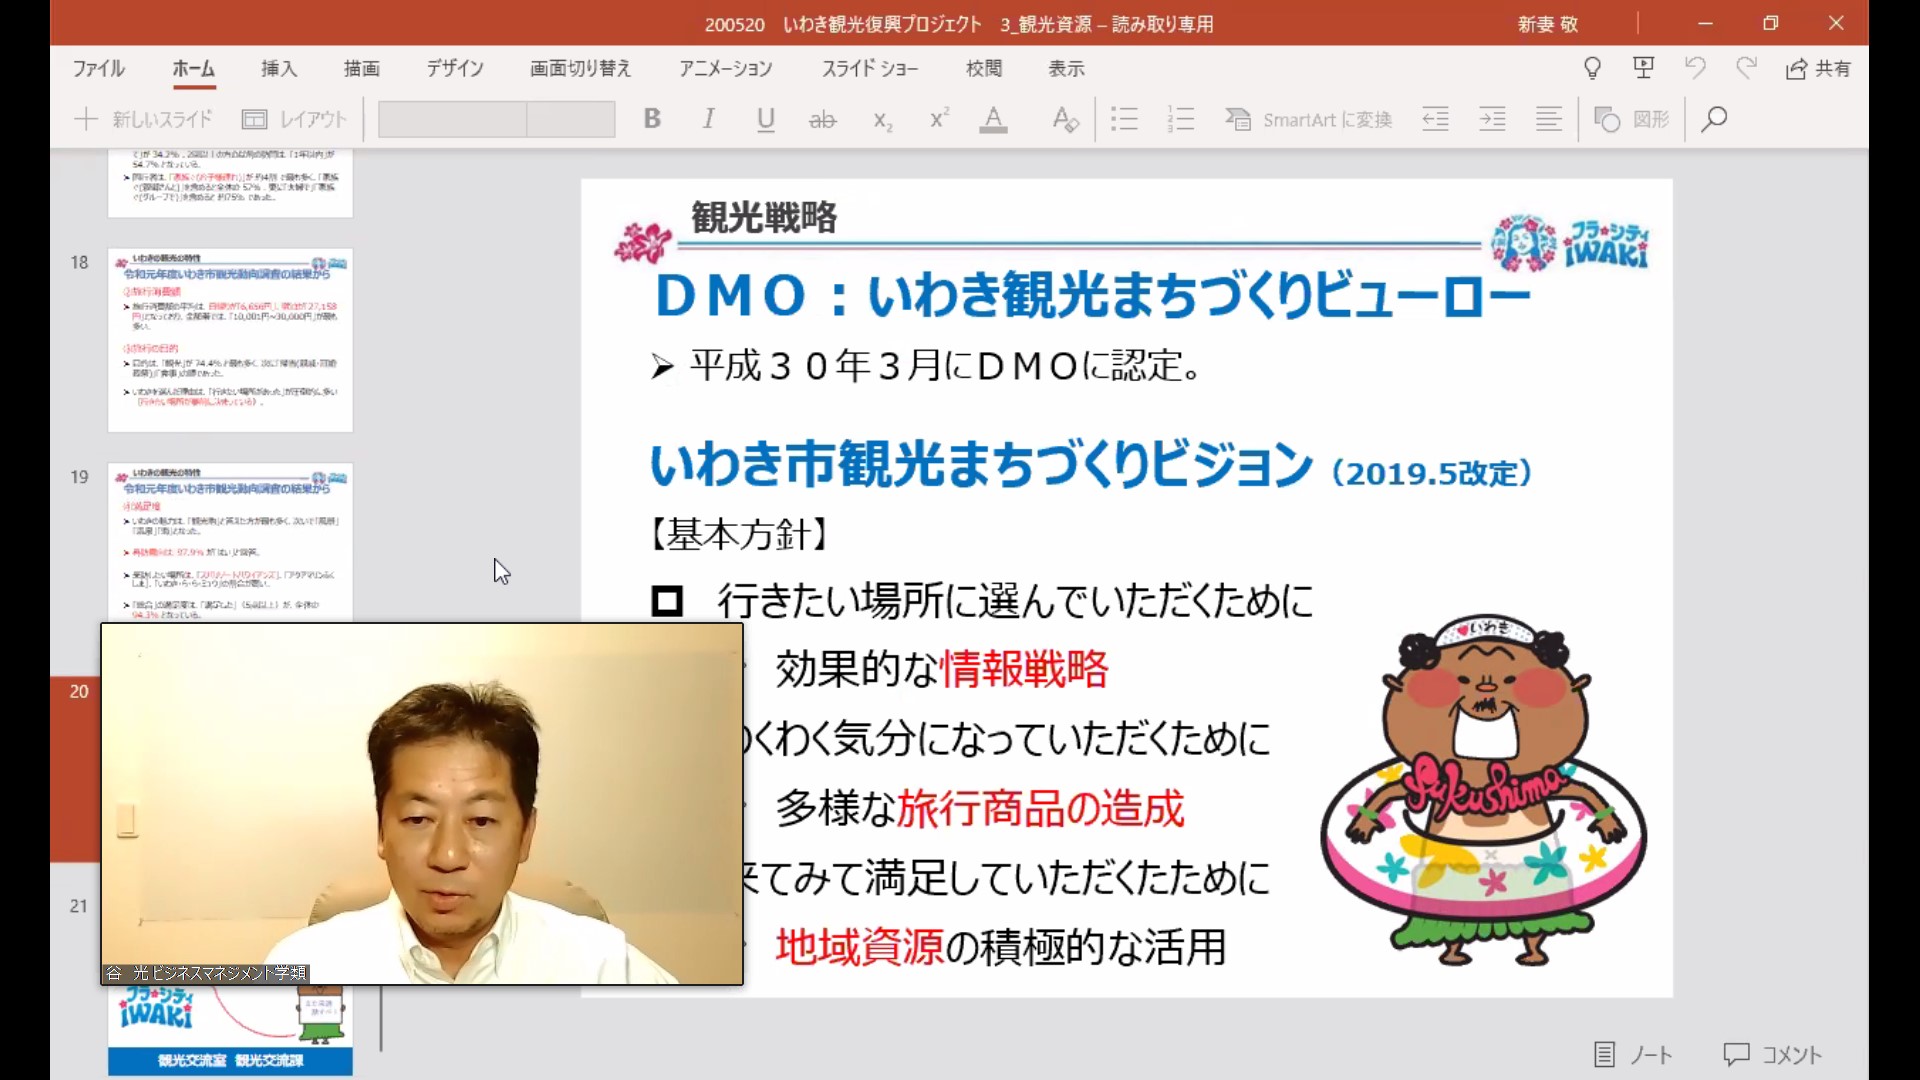Click the red 情報戦略 text
This screenshot has width=1920, height=1080.
coord(1024,669)
